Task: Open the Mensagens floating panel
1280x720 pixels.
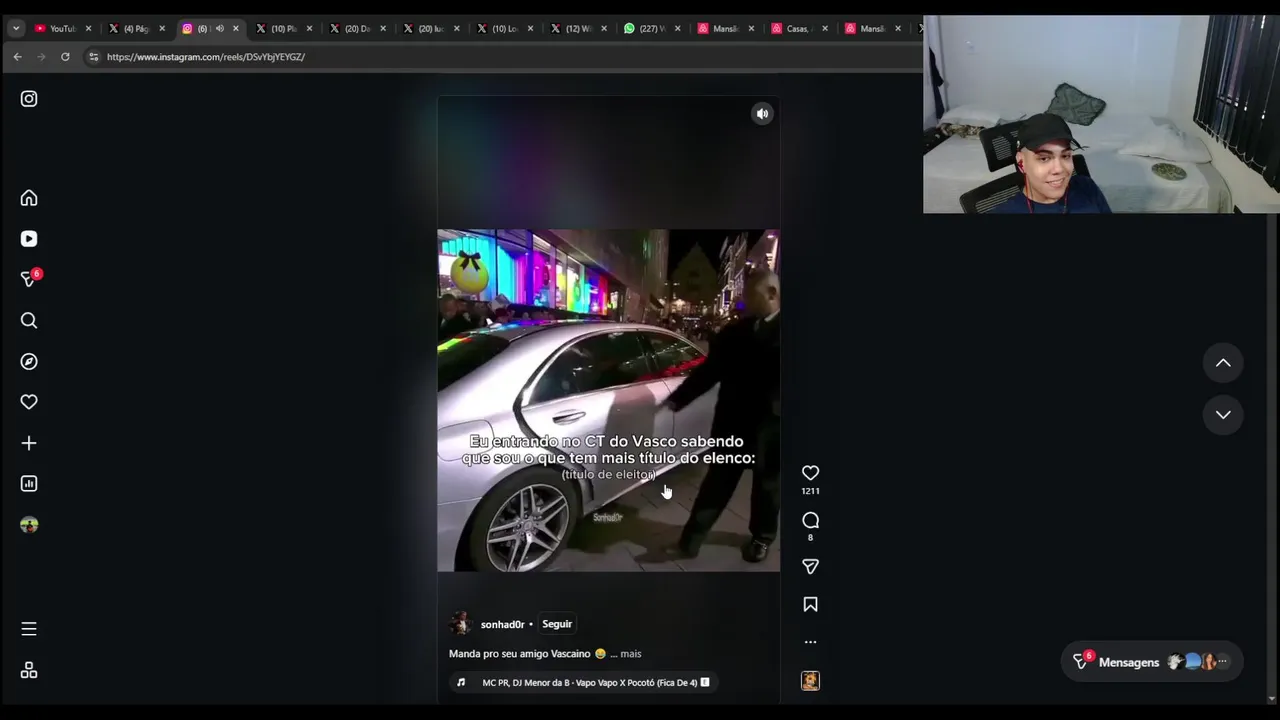Action: (1152, 662)
